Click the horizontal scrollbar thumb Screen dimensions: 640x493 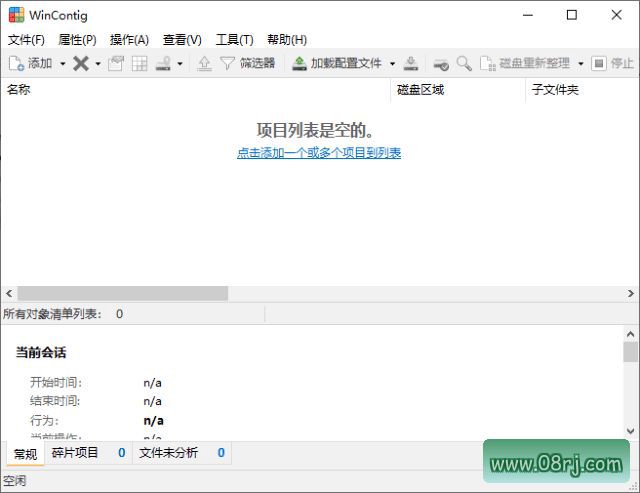coord(122,293)
